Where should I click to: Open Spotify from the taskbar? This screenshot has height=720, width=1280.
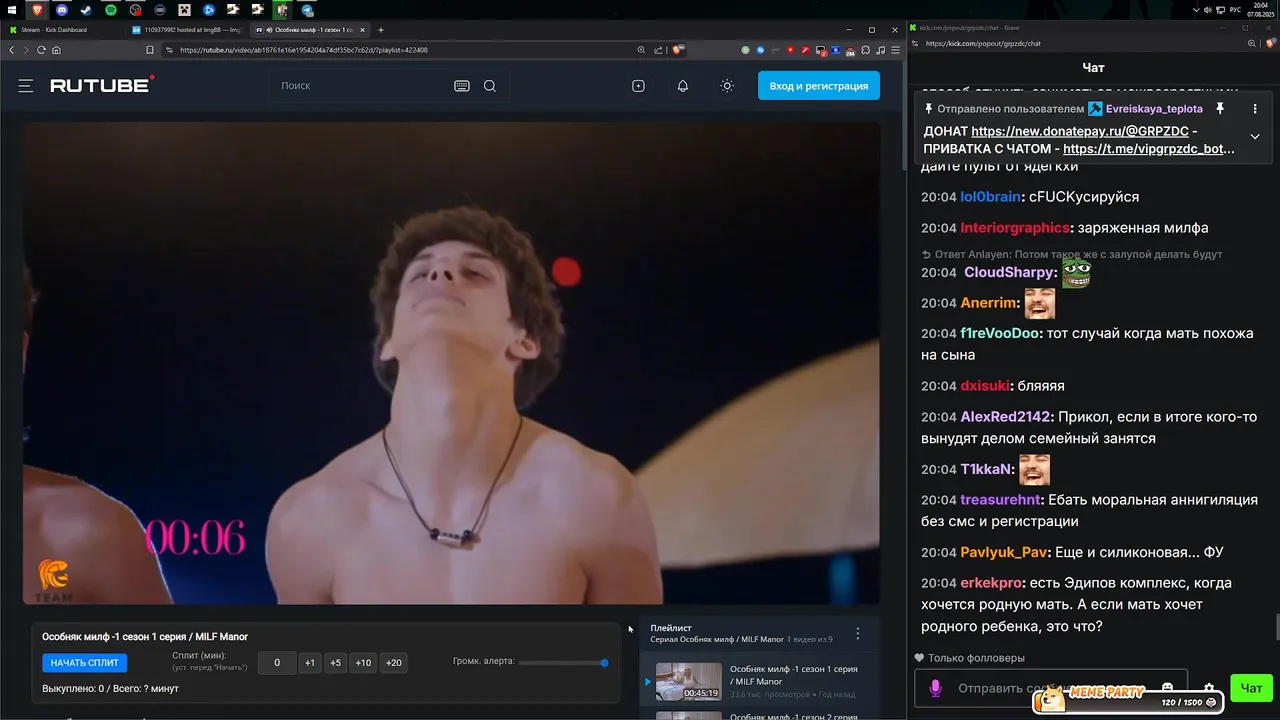(111, 10)
